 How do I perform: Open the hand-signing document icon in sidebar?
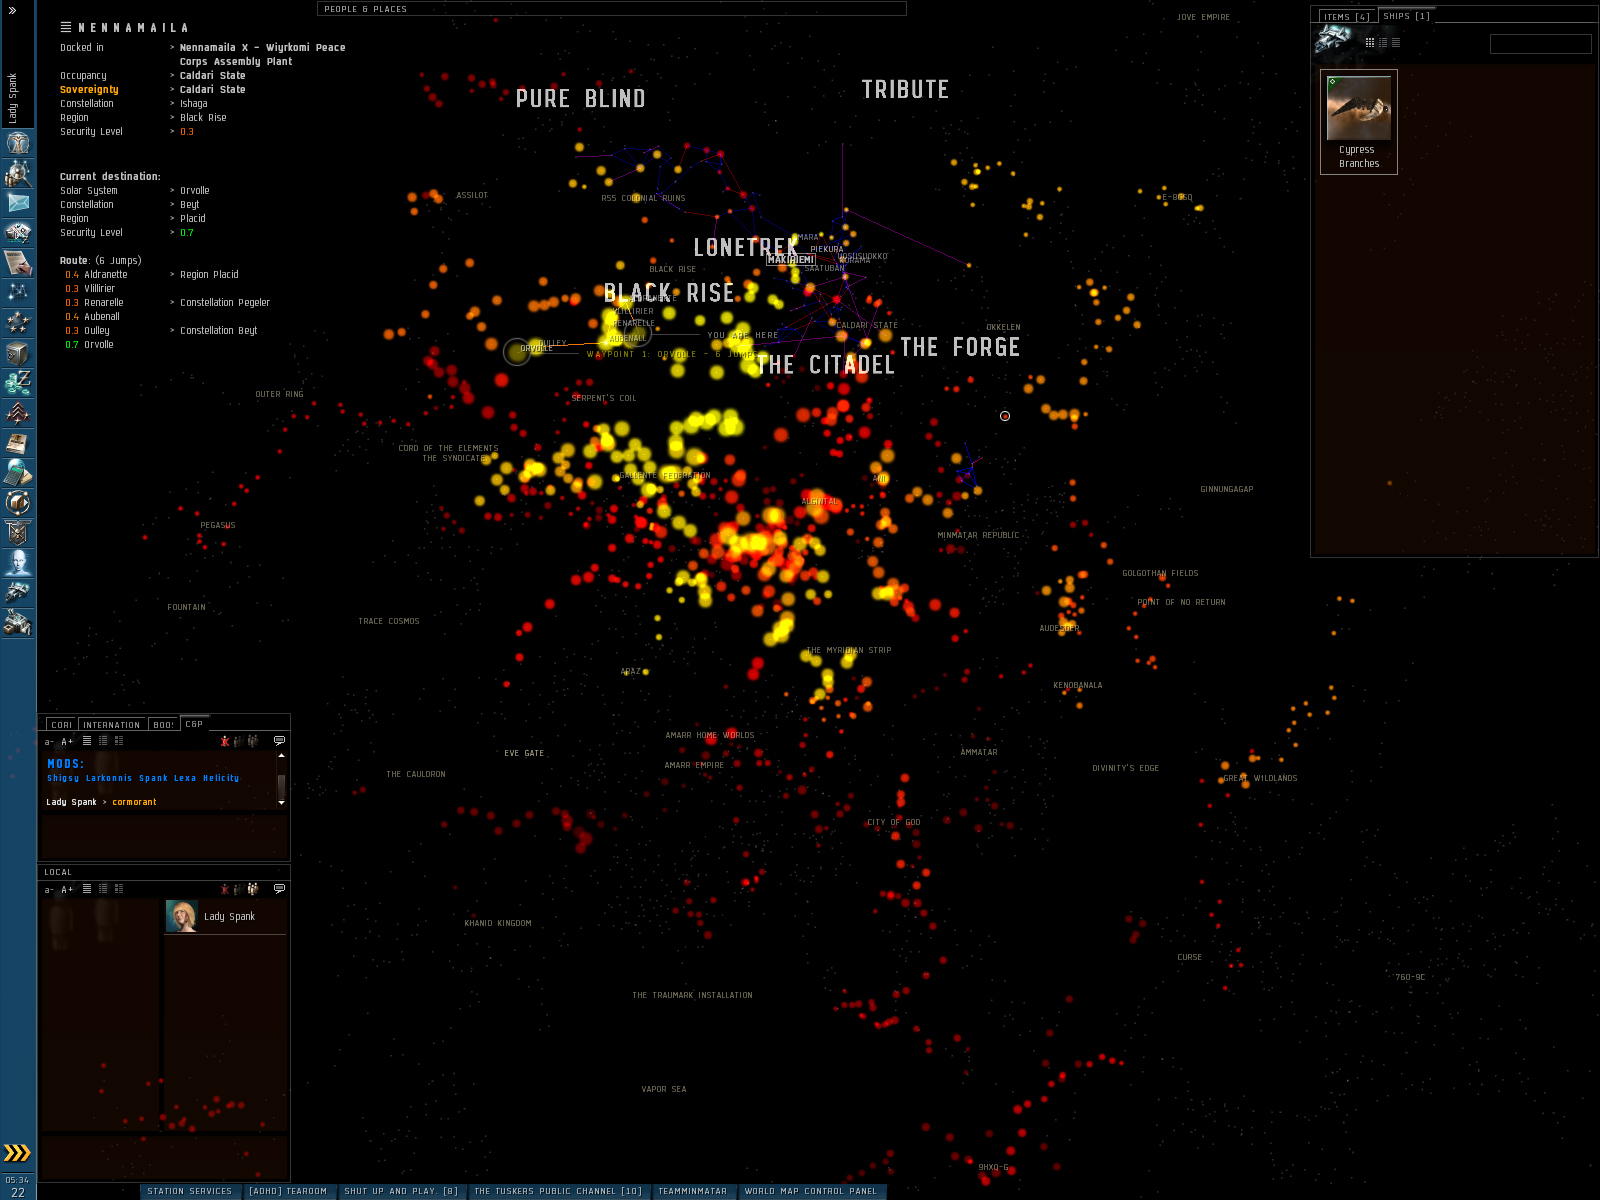click(x=18, y=263)
